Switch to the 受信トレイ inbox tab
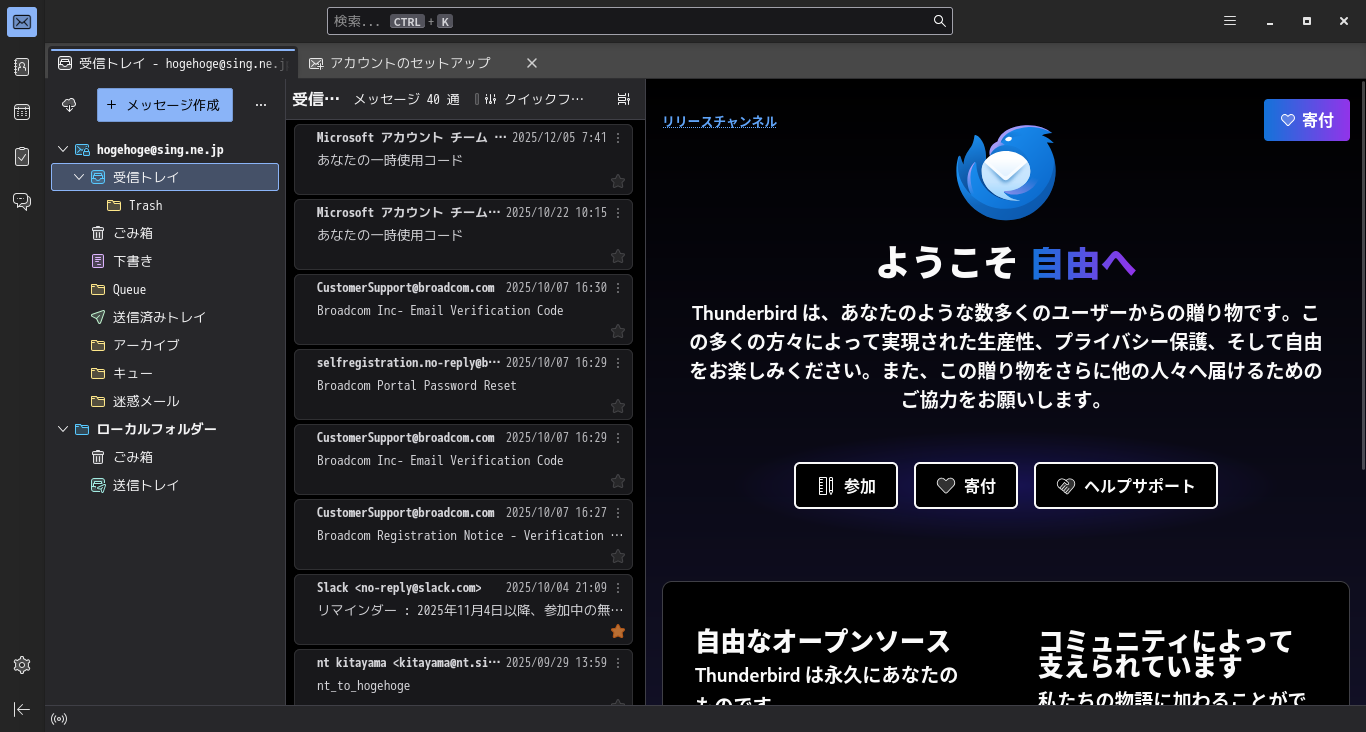 172,63
